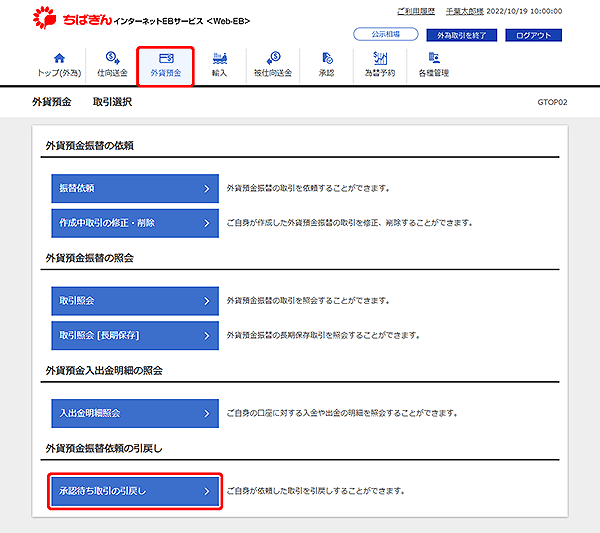Click the 取引選択 page title
This screenshot has width=600, height=533.
(112, 102)
